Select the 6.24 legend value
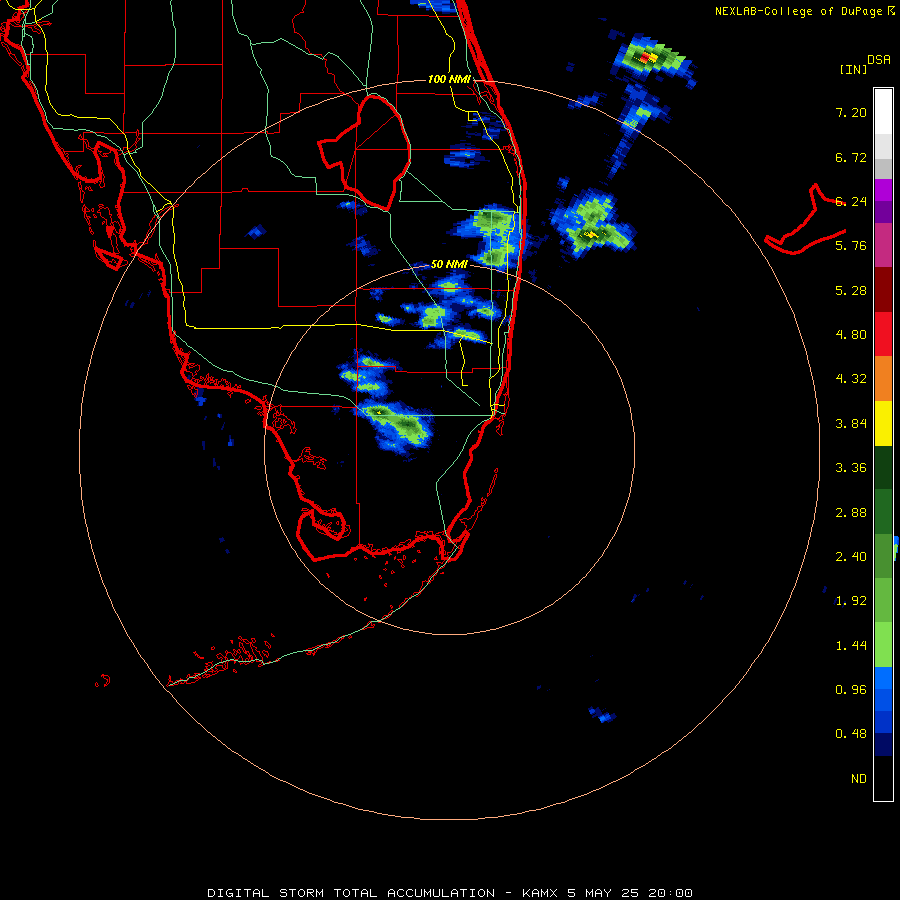900x900 pixels. click(x=851, y=201)
